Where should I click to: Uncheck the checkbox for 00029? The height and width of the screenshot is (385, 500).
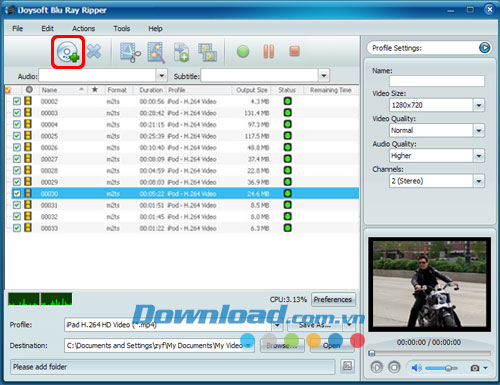coord(17,182)
